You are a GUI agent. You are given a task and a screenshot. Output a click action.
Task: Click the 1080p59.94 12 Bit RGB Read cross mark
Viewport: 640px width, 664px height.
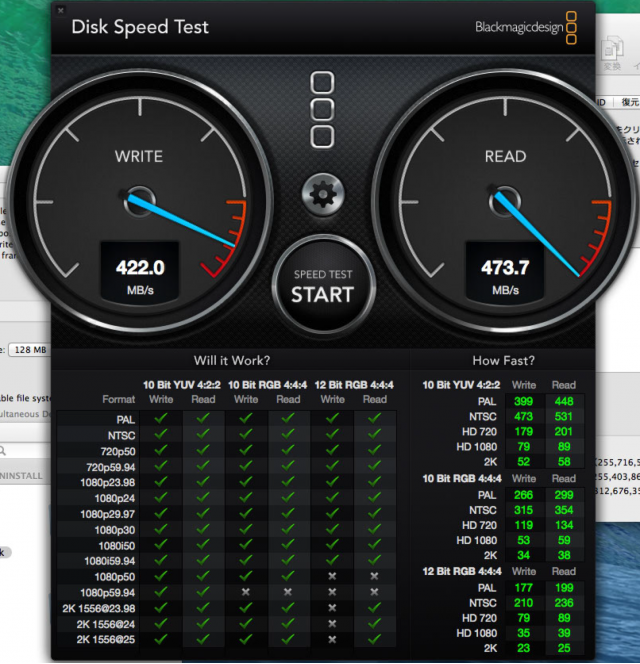tap(374, 592)
